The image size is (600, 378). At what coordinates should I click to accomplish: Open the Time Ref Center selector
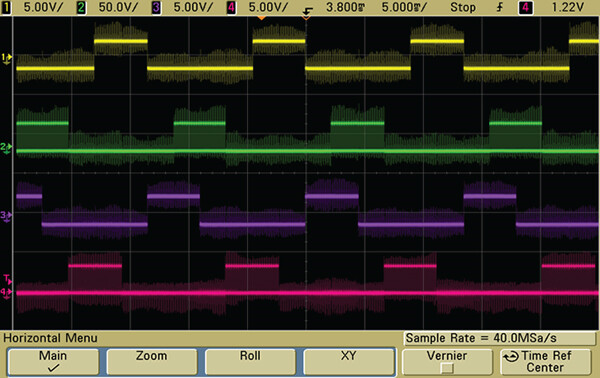(546, 362)
